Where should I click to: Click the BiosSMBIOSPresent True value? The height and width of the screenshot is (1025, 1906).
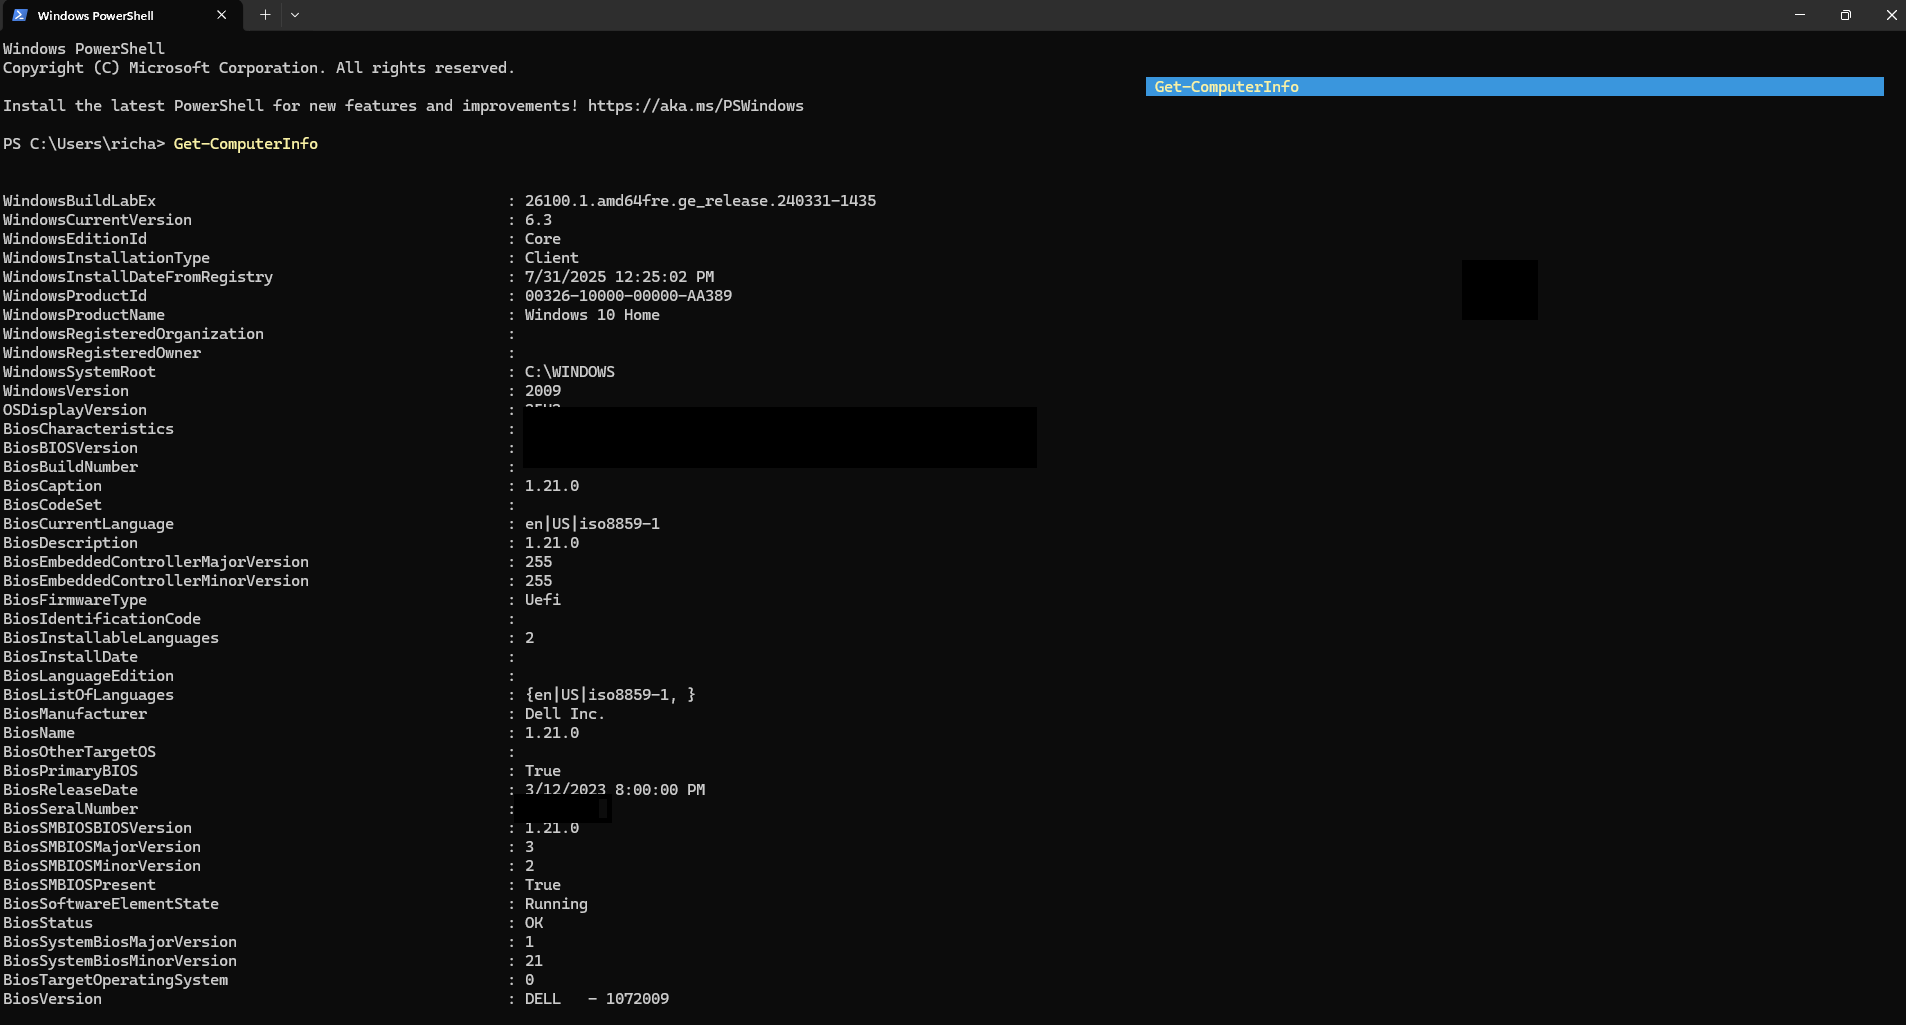[543, 885]
